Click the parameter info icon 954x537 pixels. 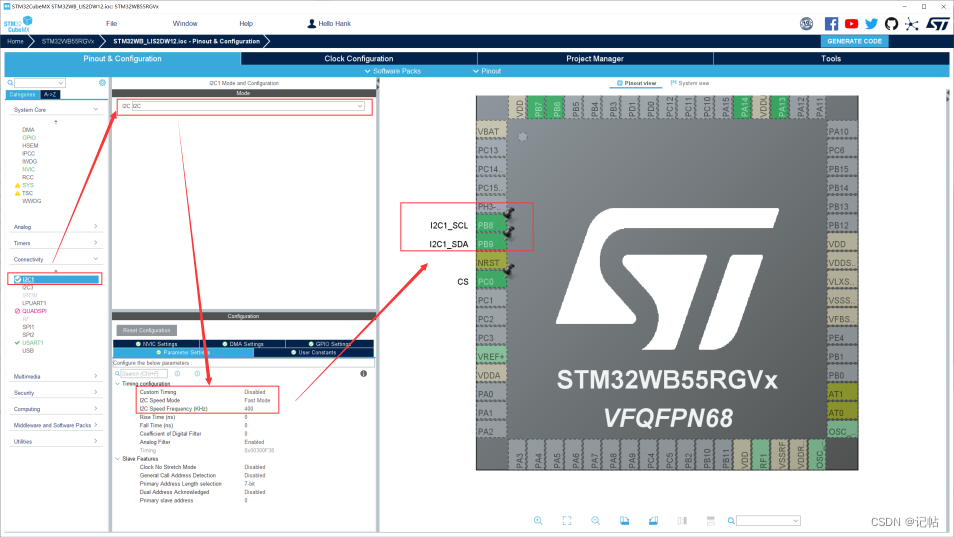pos(363,373)
